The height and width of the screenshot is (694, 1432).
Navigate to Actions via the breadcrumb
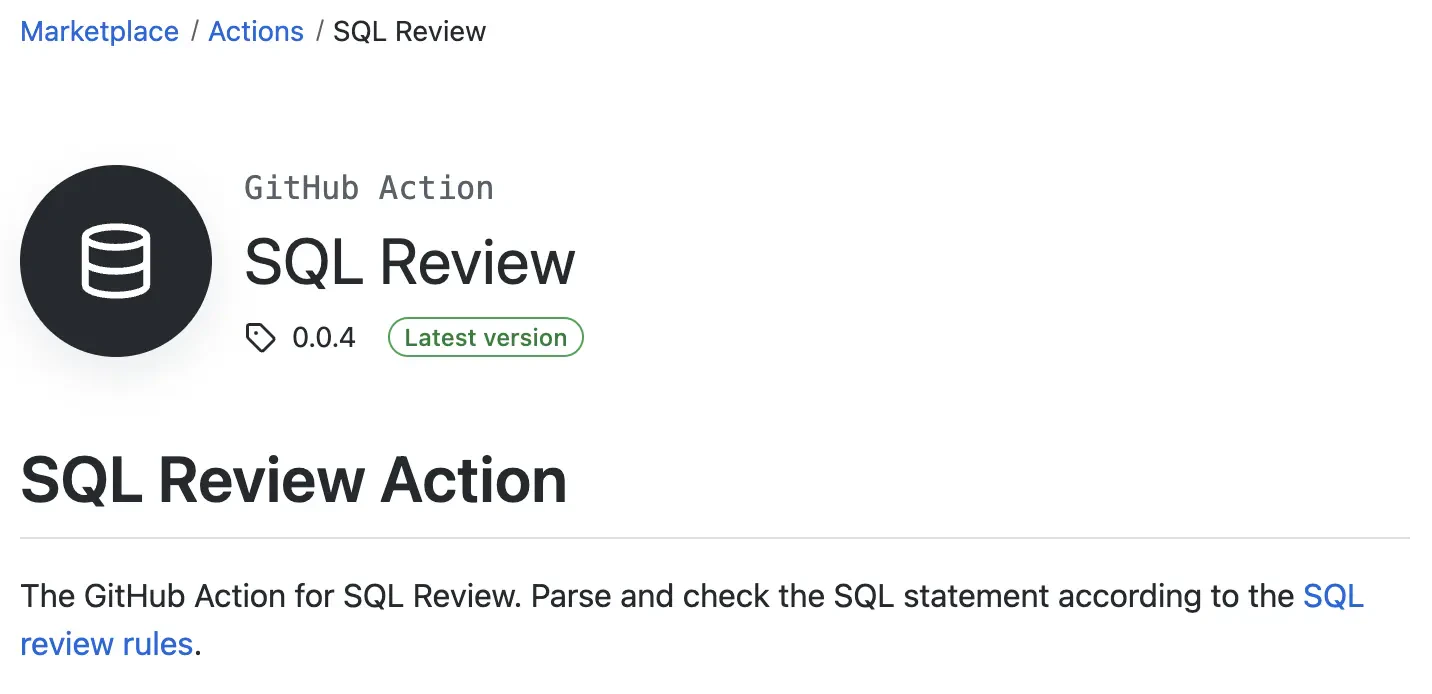[255, 31]
